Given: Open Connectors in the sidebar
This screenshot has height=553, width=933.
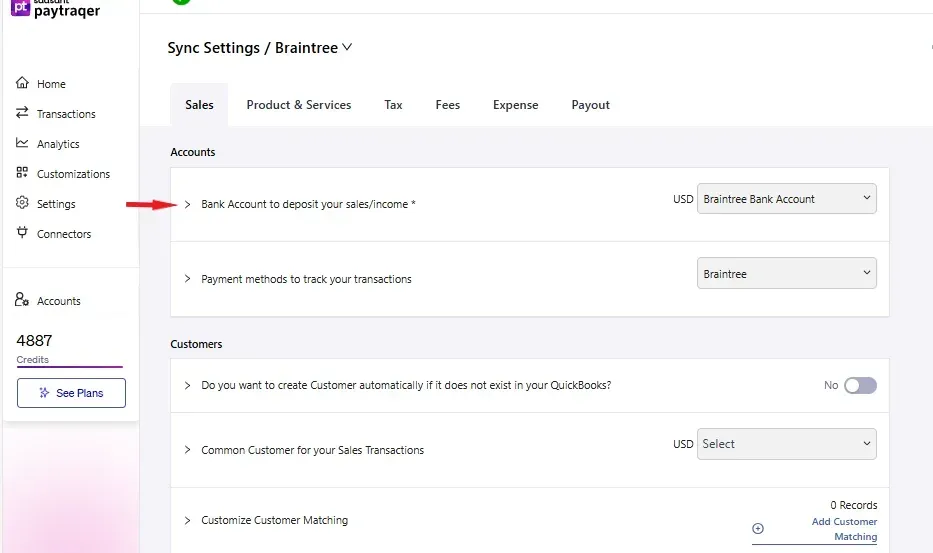Looking at the screenshot, I should [x=64, y=234].
